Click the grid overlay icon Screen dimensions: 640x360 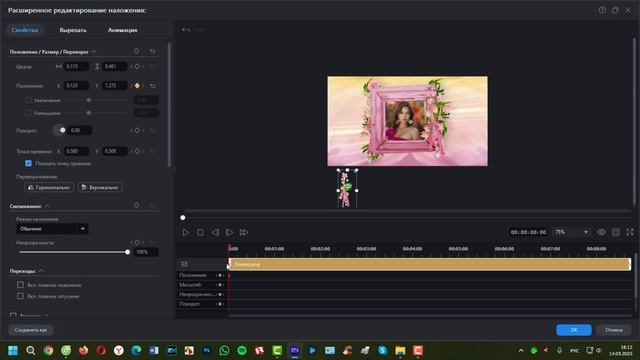[x=616, y=232]
